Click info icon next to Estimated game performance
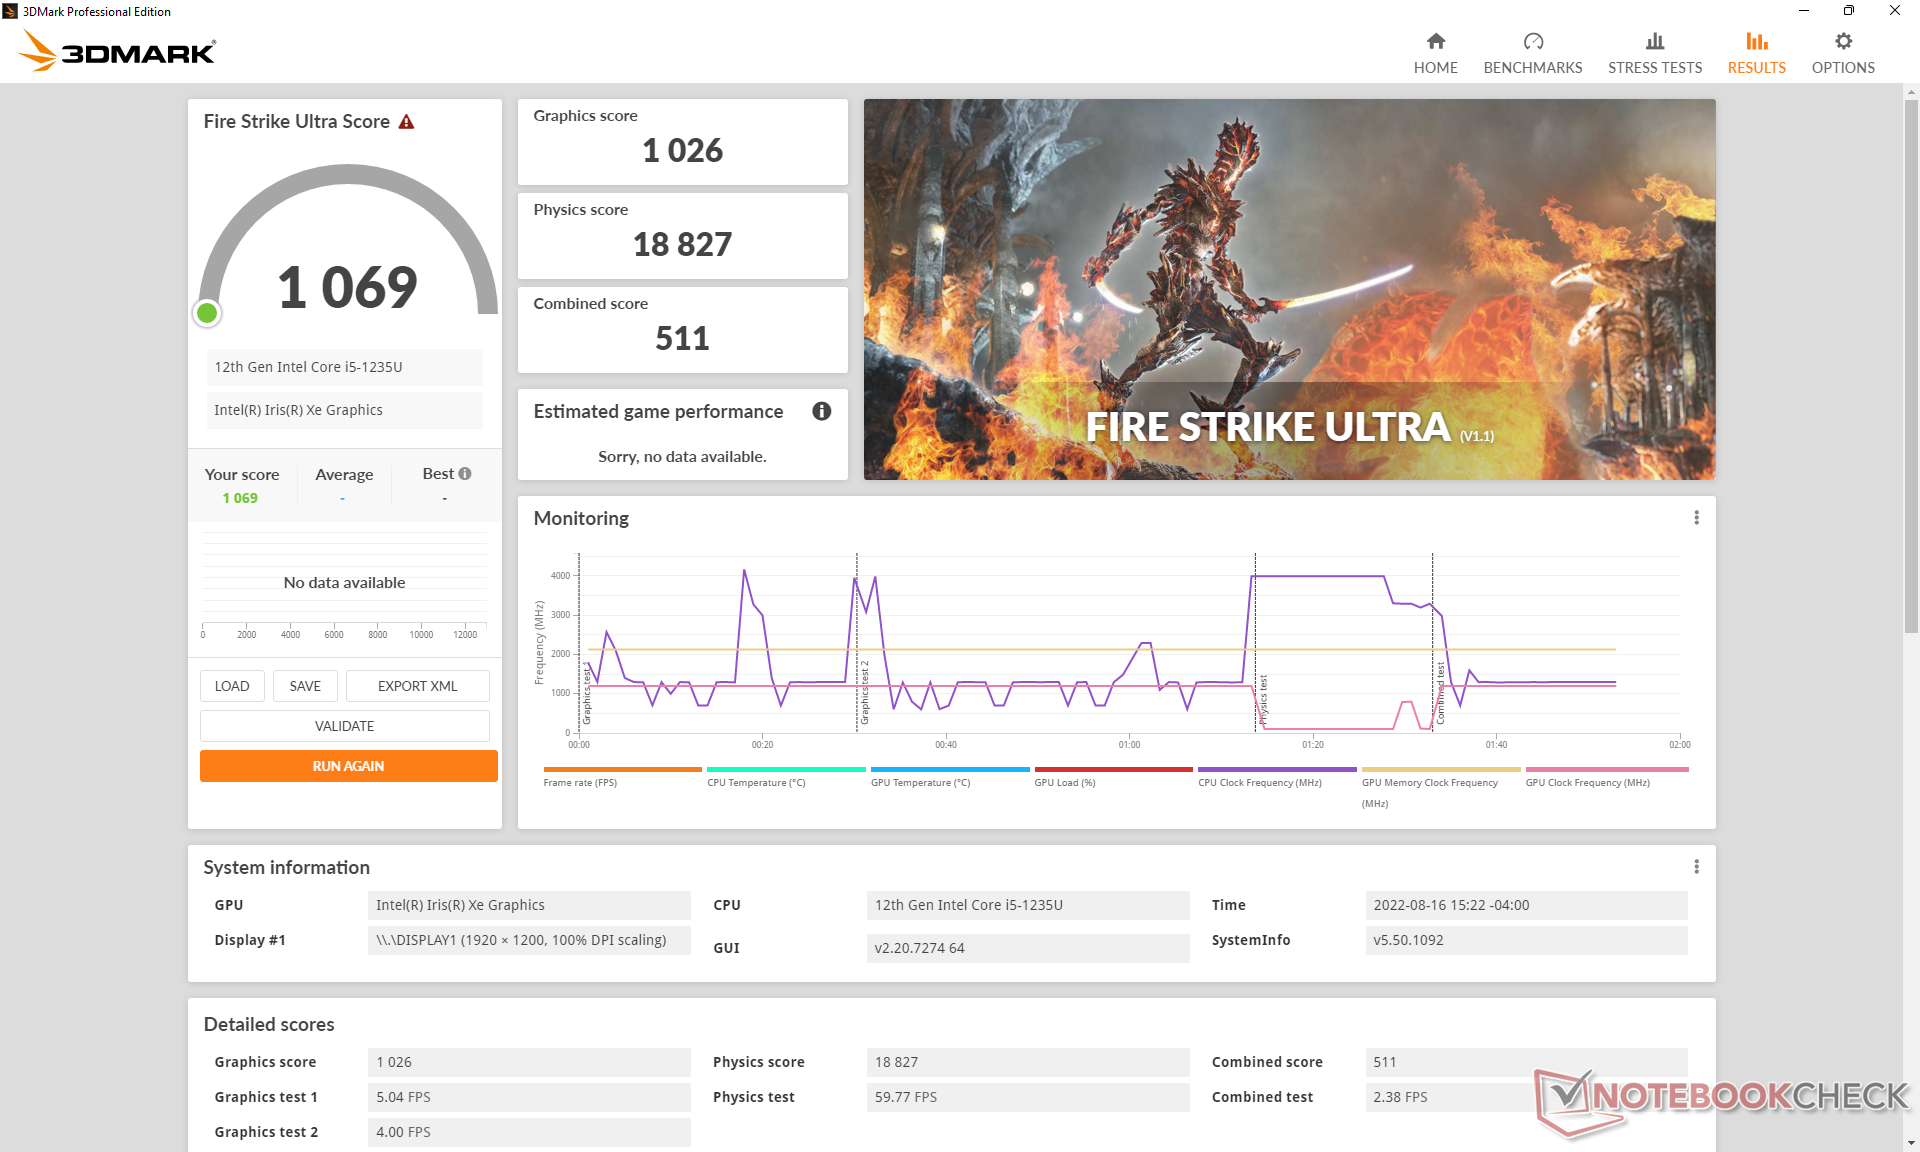 [x=821, y=411]
